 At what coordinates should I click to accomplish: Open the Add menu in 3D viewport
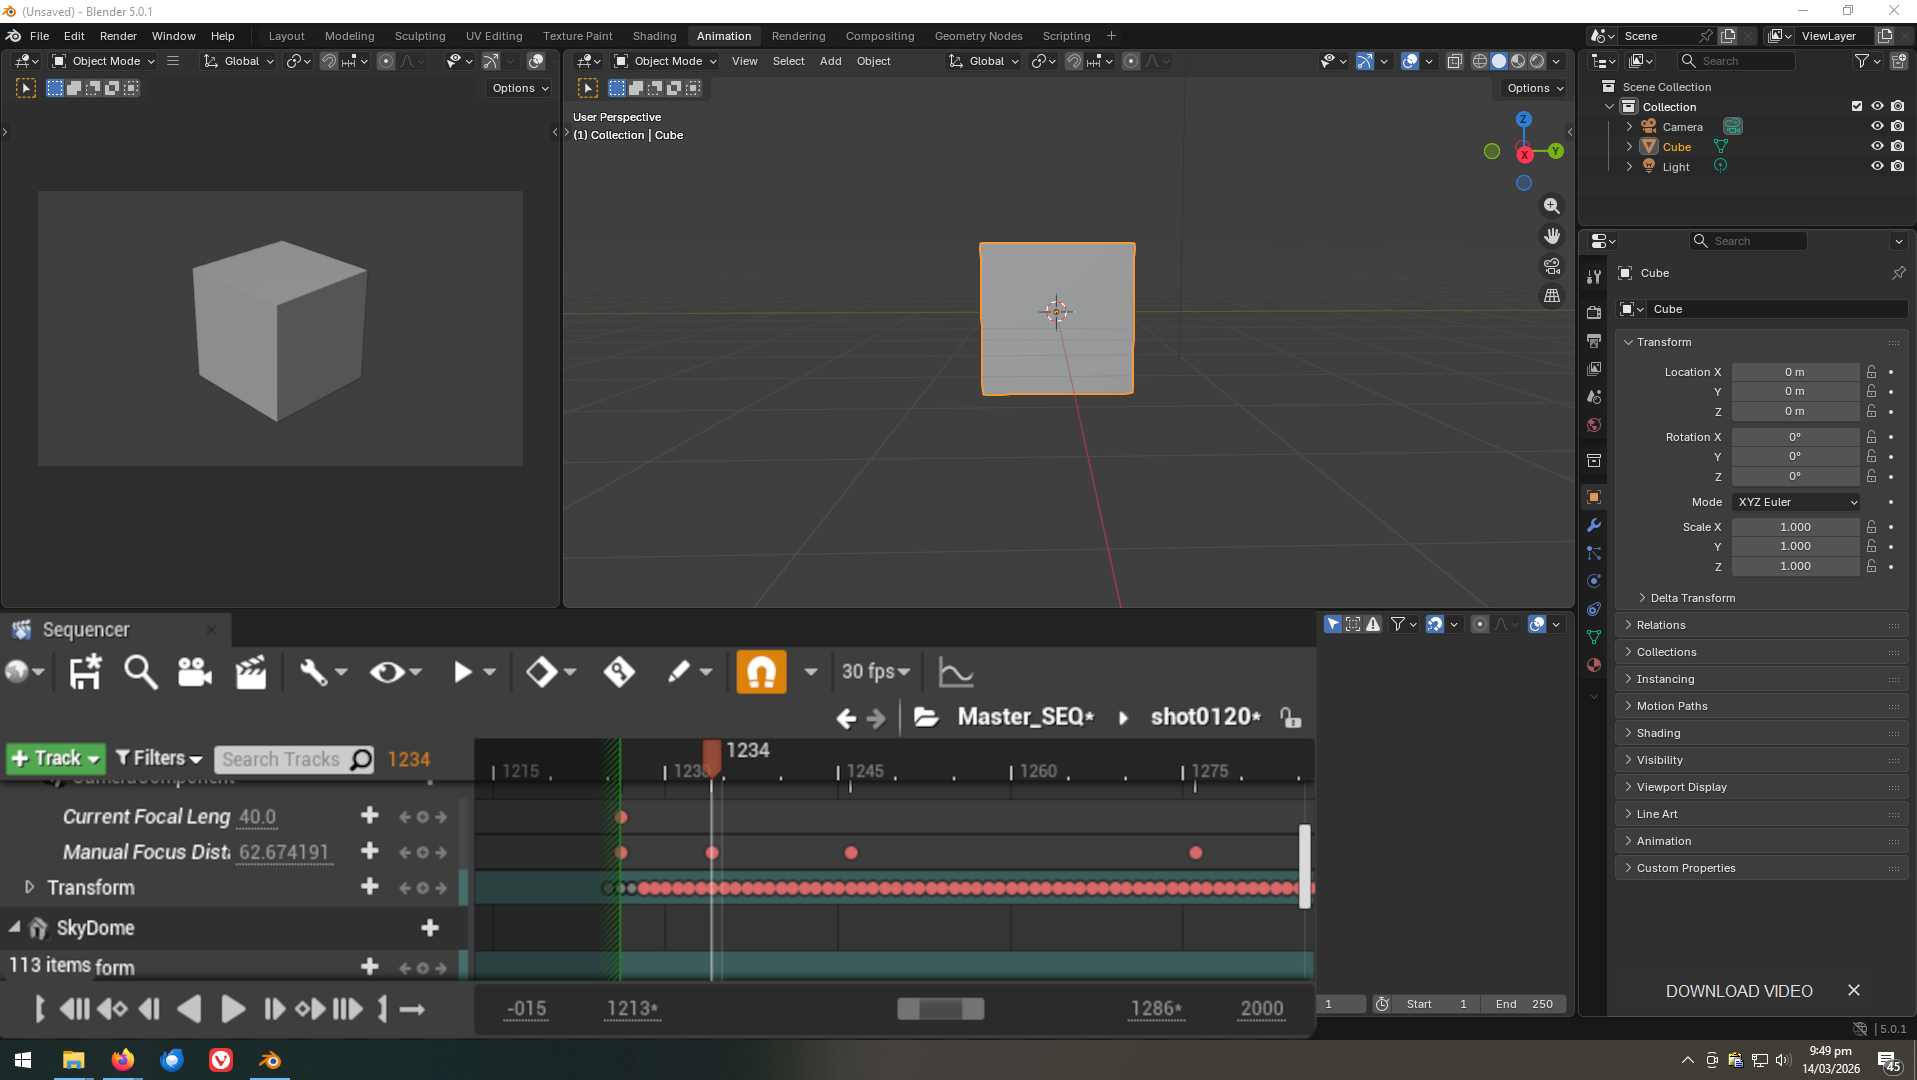click(830, 61)
